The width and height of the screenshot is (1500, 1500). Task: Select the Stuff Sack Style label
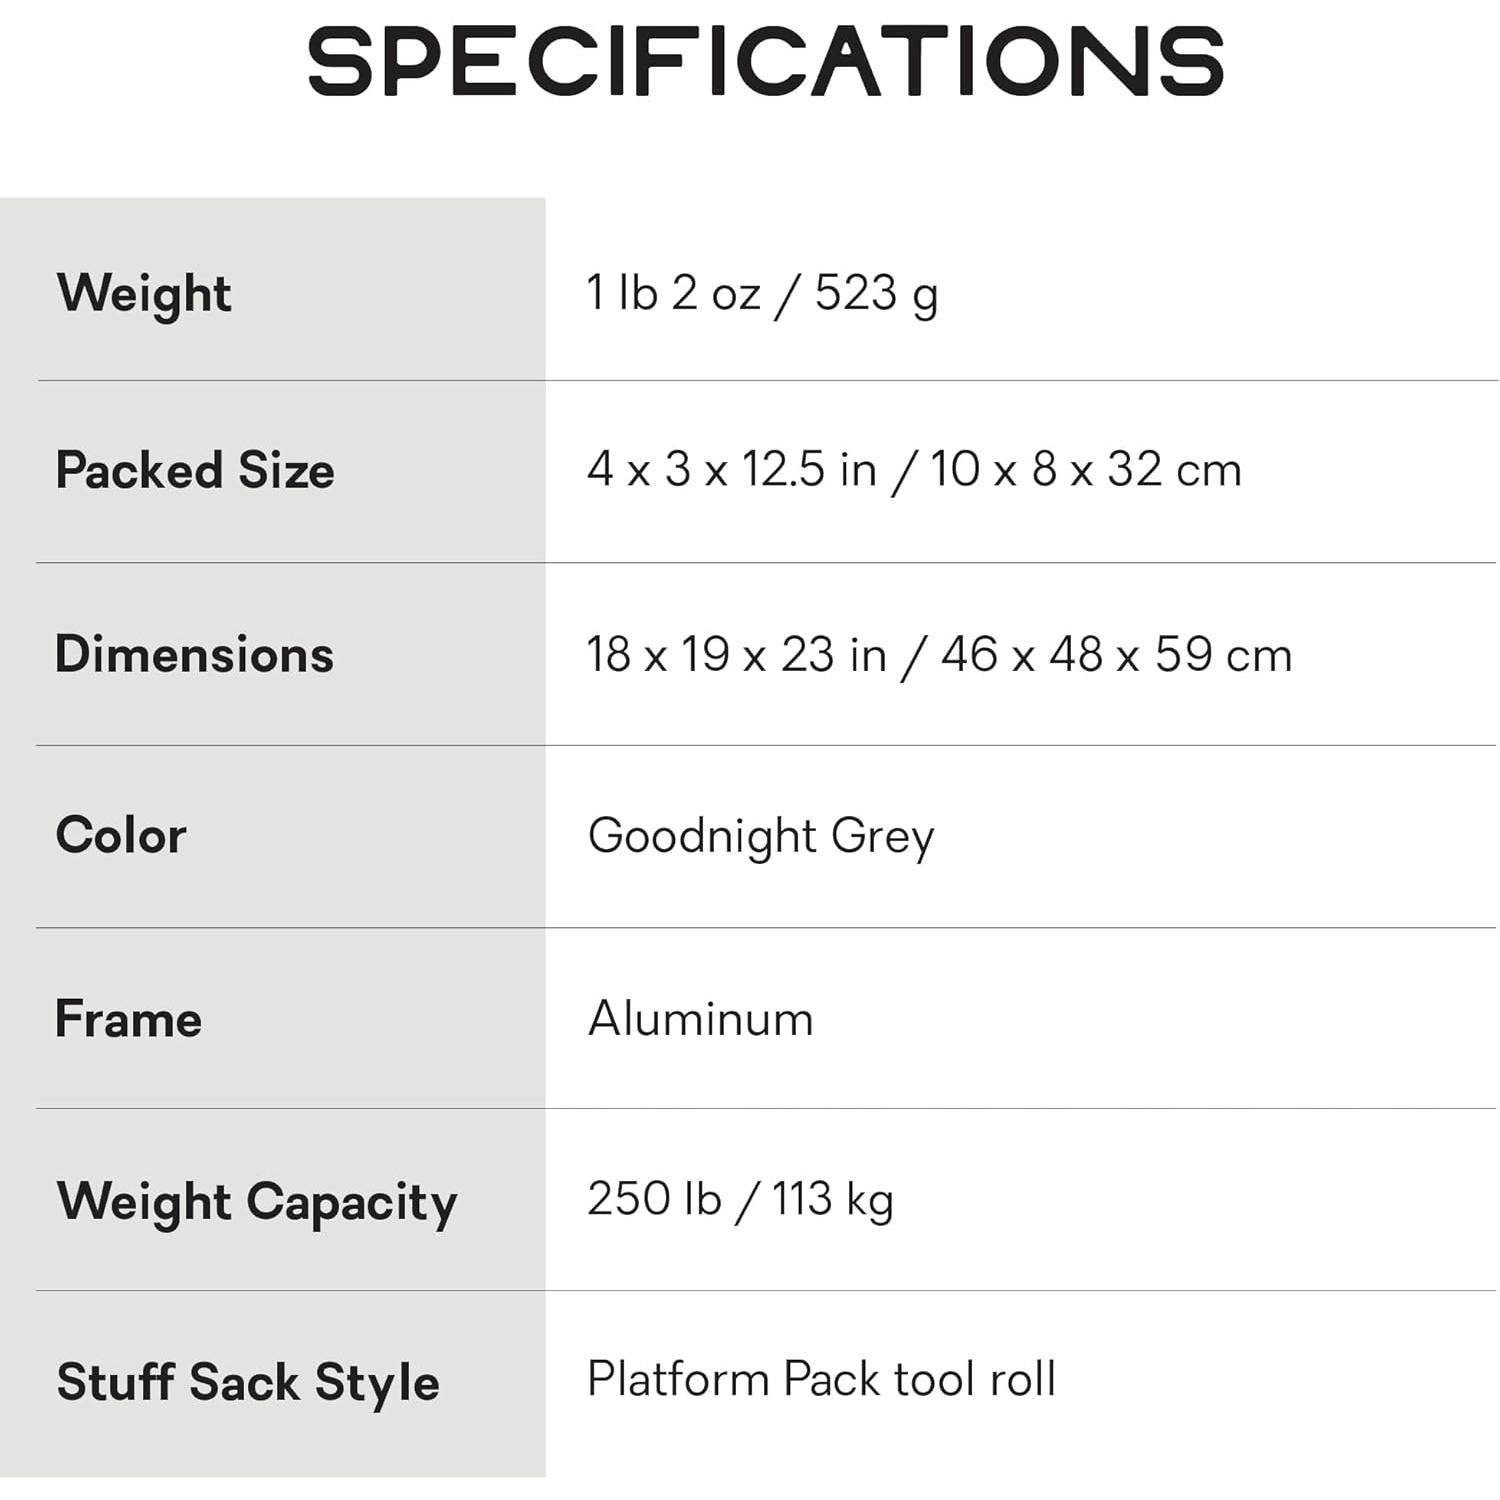pyautogui.click(x=248, y=1382)
